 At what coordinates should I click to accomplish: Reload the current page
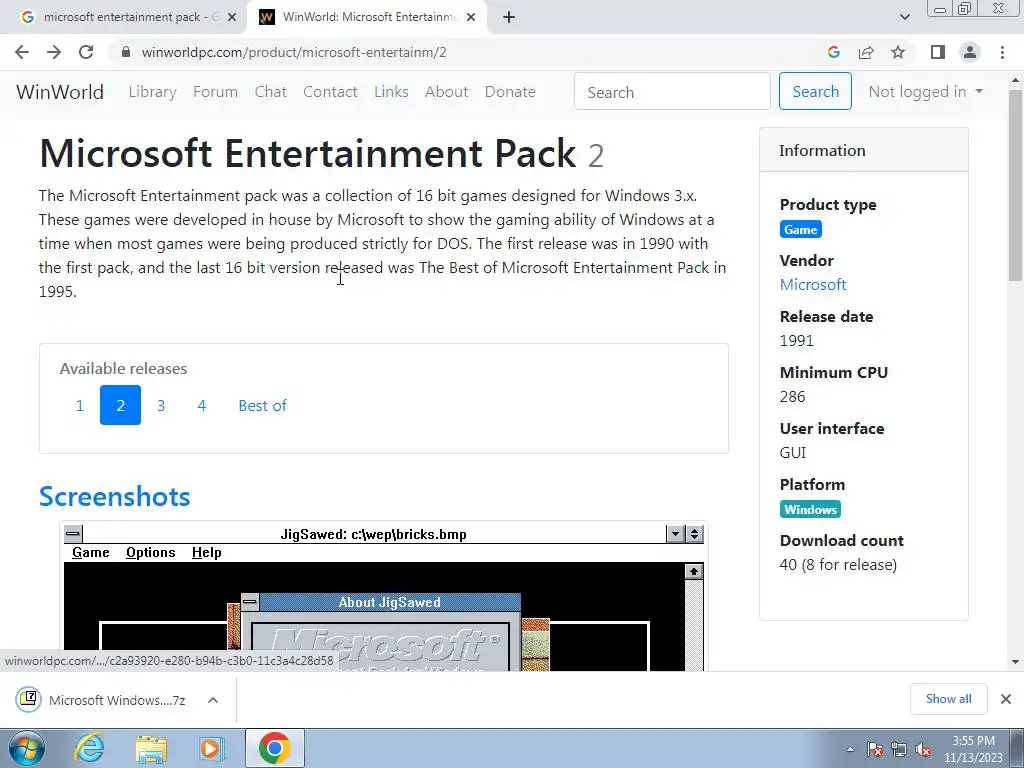[86, 52]
